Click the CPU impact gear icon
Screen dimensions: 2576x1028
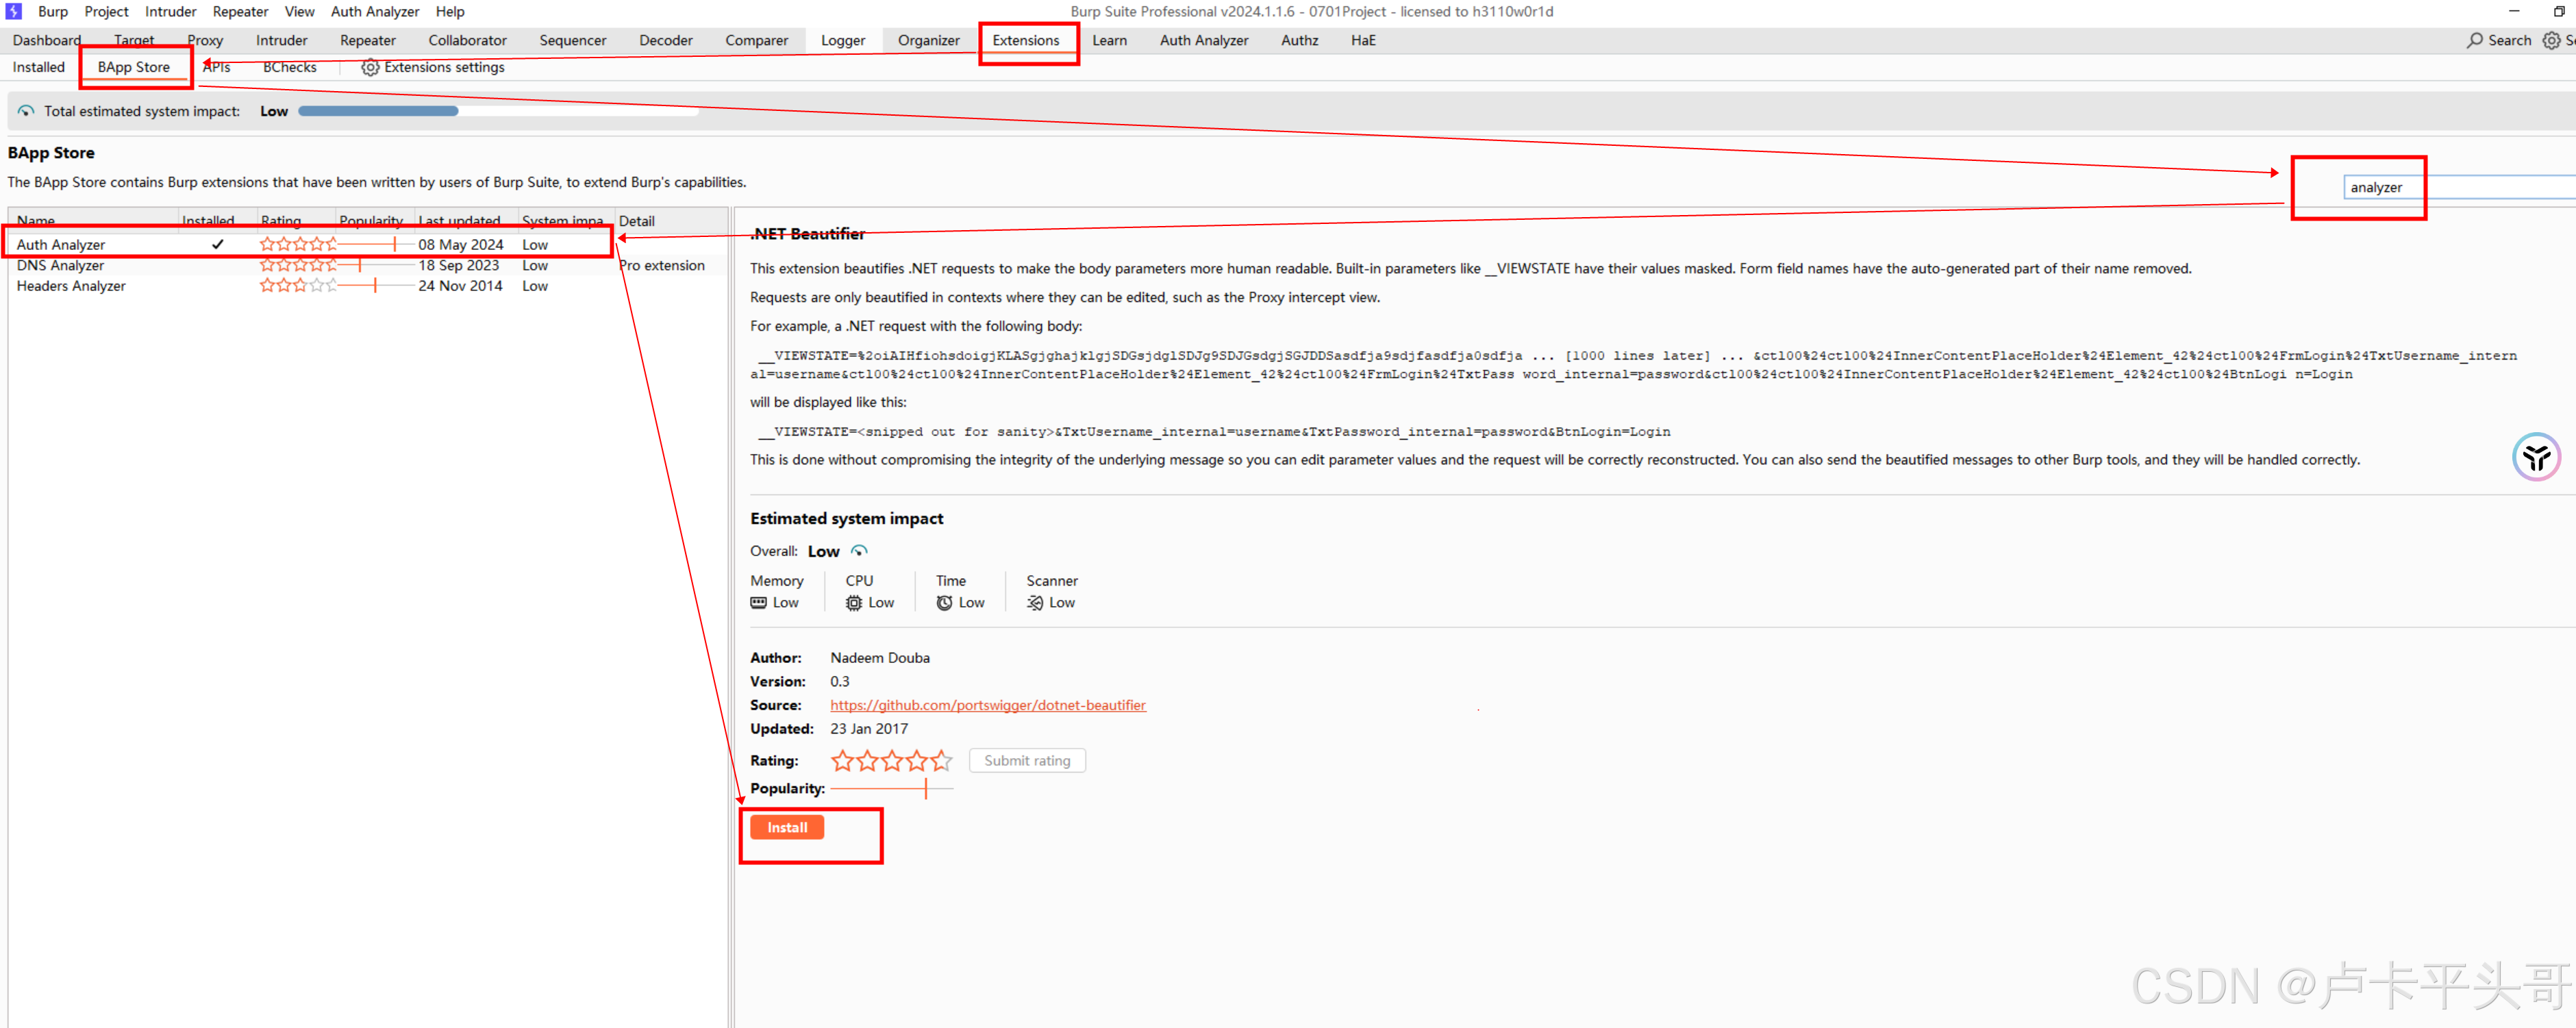tap(853, 603)
